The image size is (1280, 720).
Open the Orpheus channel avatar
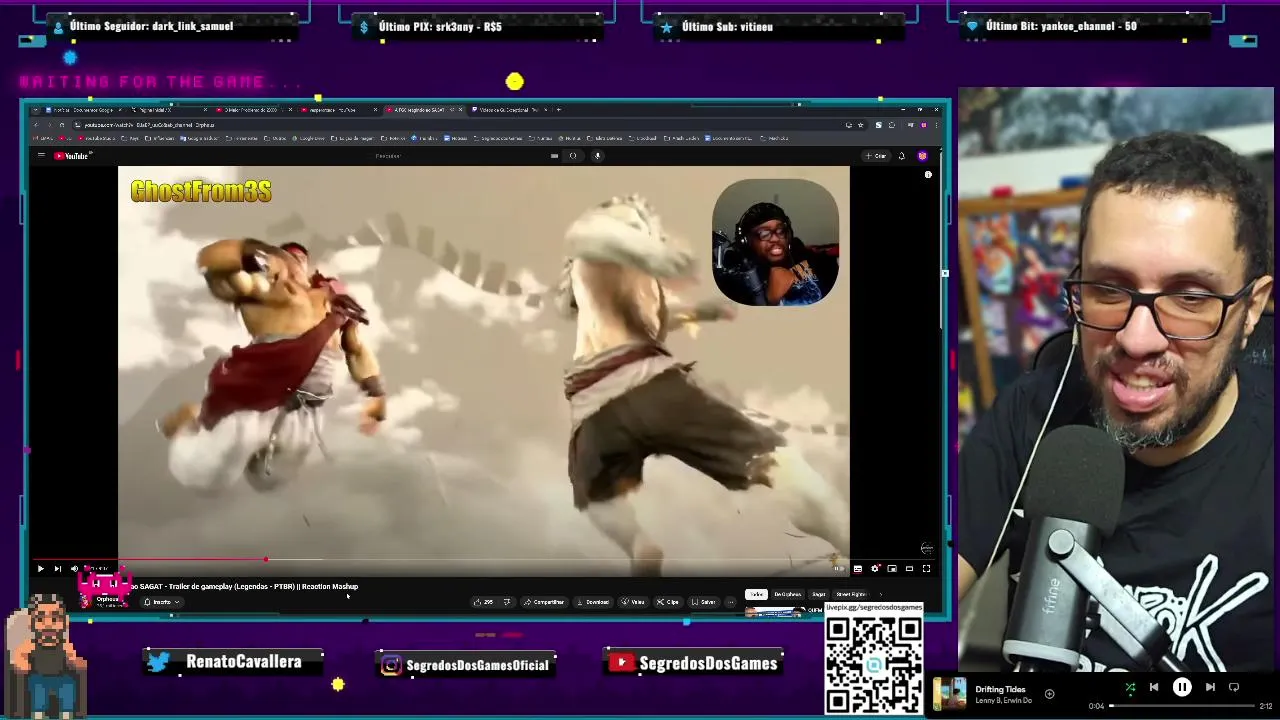[x=86, y=600]
